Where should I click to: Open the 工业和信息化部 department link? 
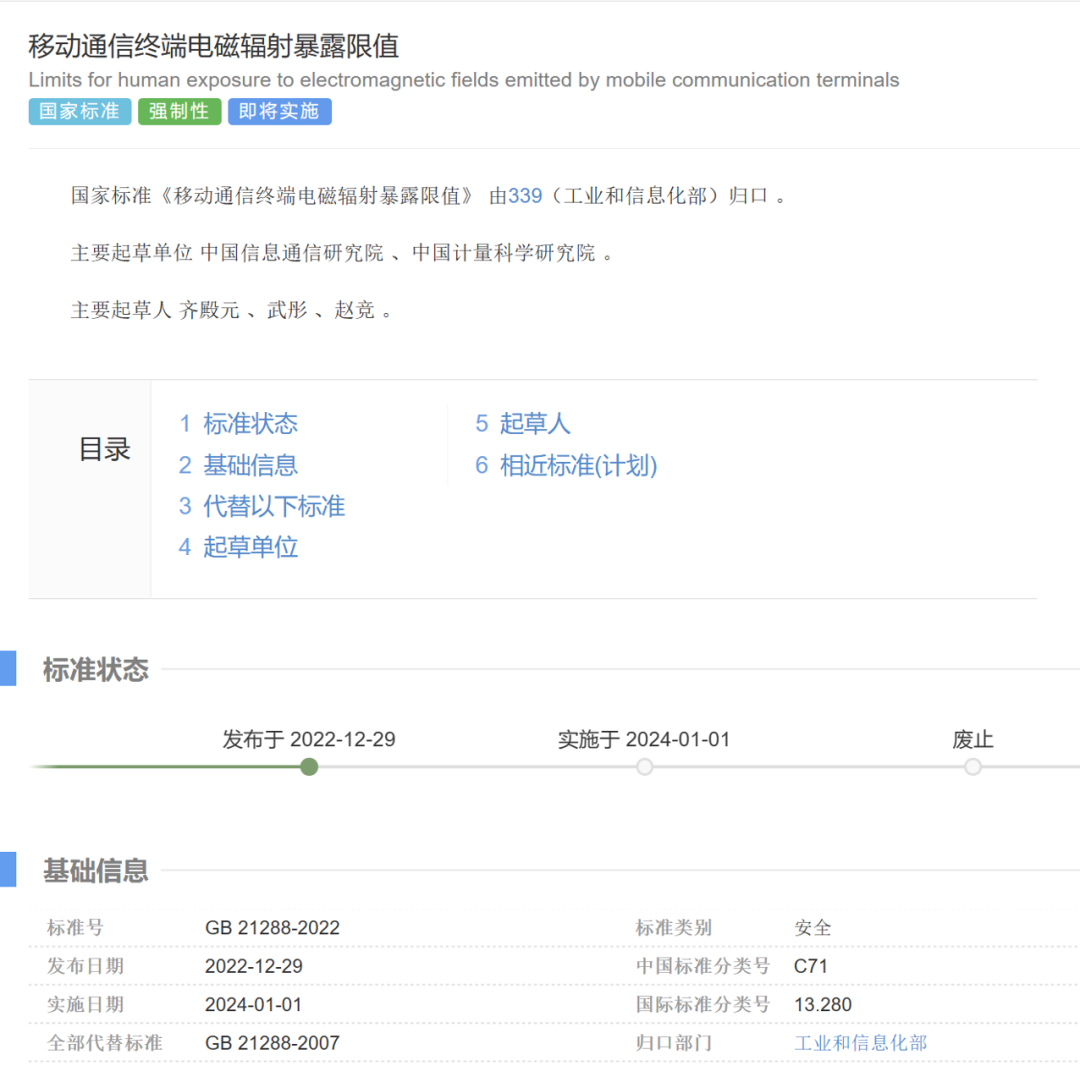pyautogui.click(x=860, y=1043)
